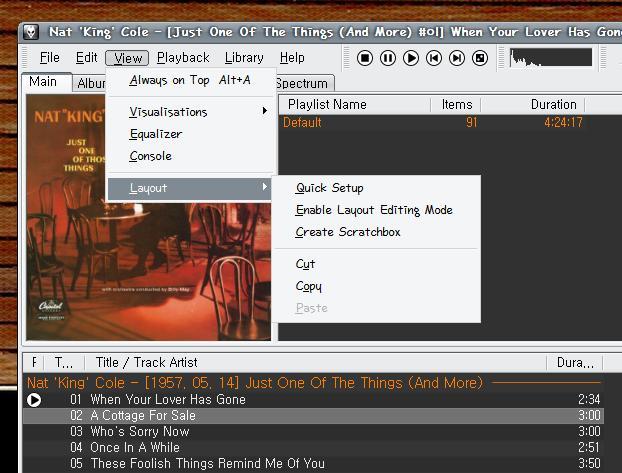Skip to previous track button

434,58
